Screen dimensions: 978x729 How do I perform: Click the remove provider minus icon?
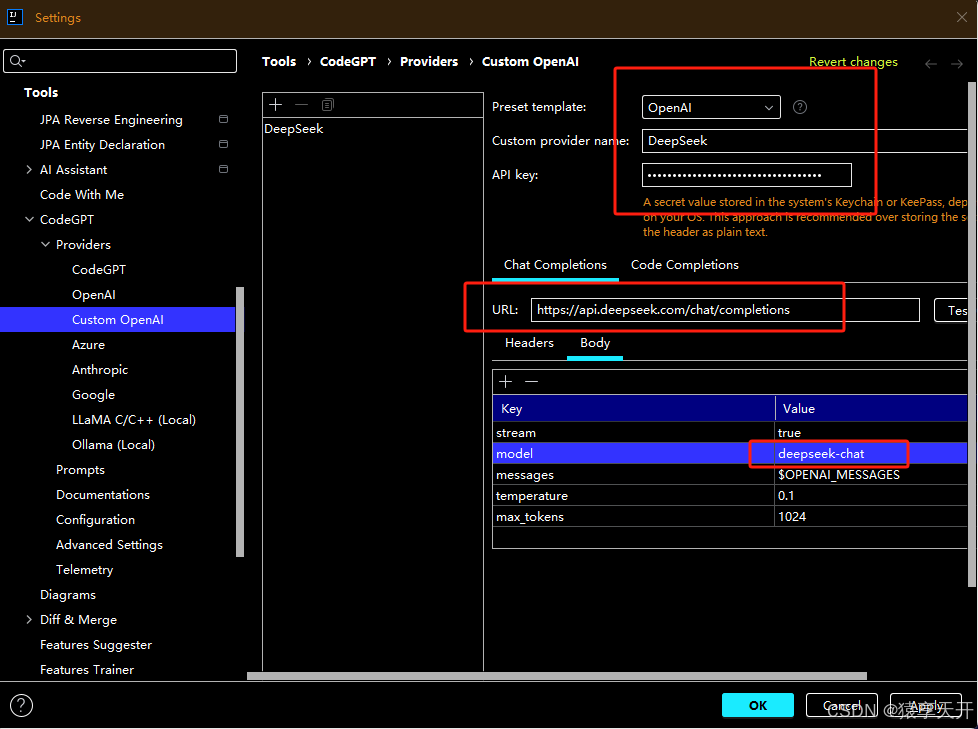coord(301,105)
